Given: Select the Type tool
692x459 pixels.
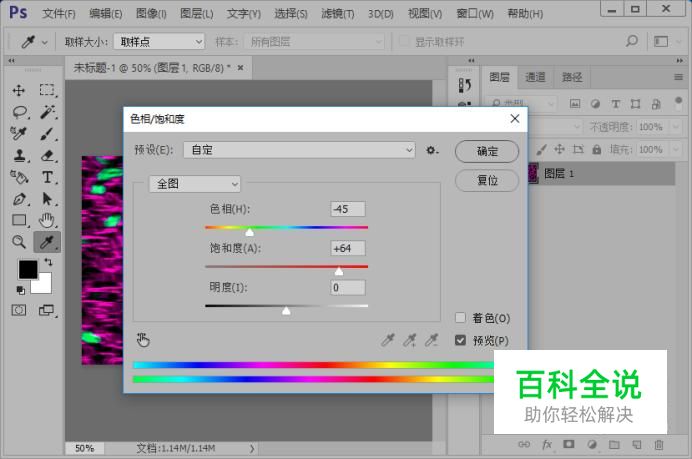Looking at the screenshot, I should tap(47, 177).
